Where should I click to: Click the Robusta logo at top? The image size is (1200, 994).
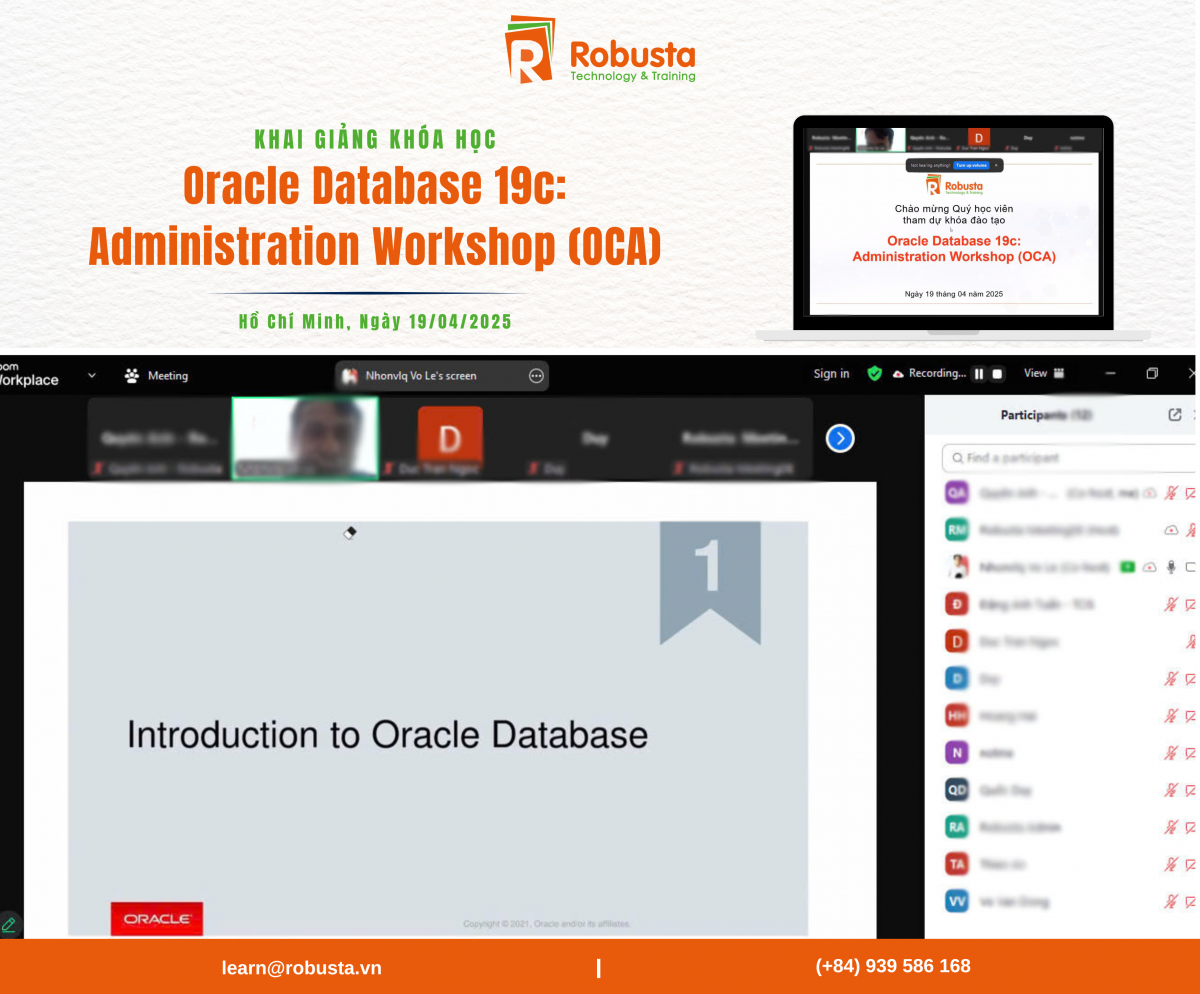click(x=600, y=50)
